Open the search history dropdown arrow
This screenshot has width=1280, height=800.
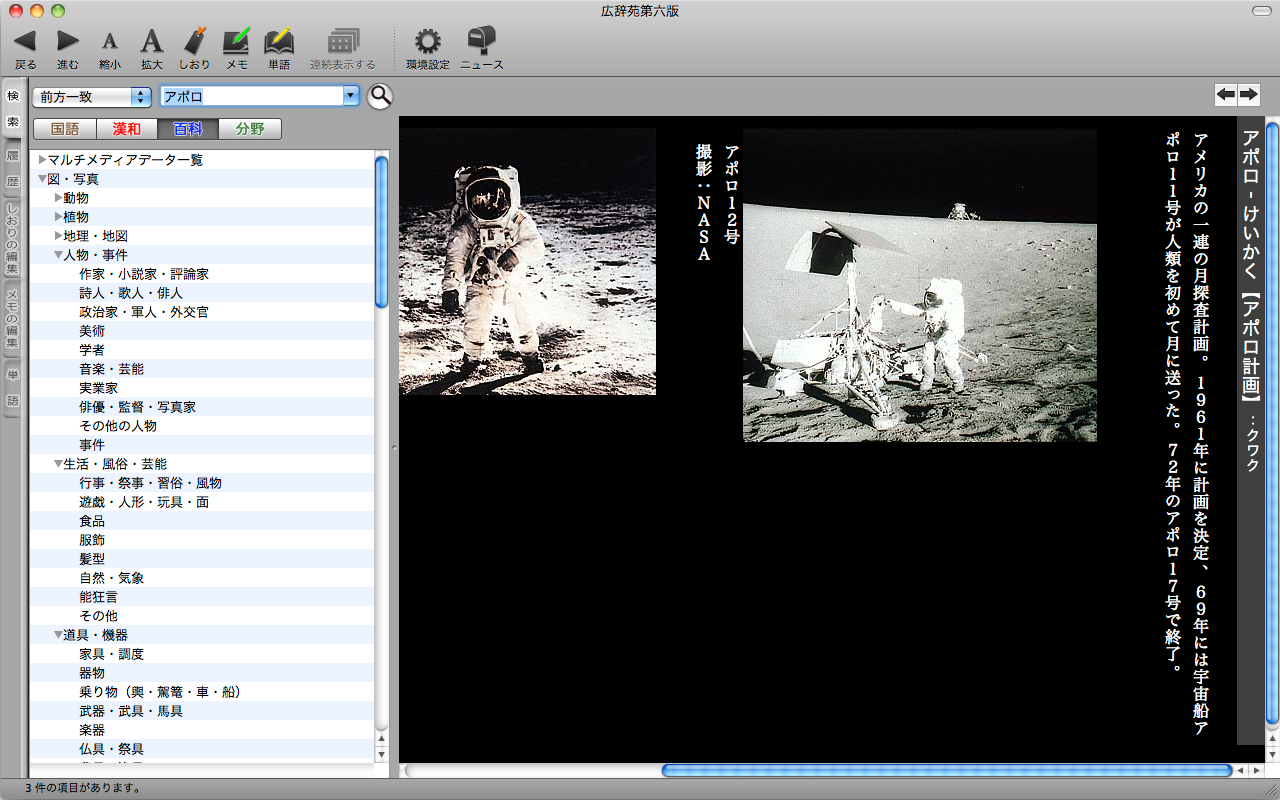tap(350, 97)
